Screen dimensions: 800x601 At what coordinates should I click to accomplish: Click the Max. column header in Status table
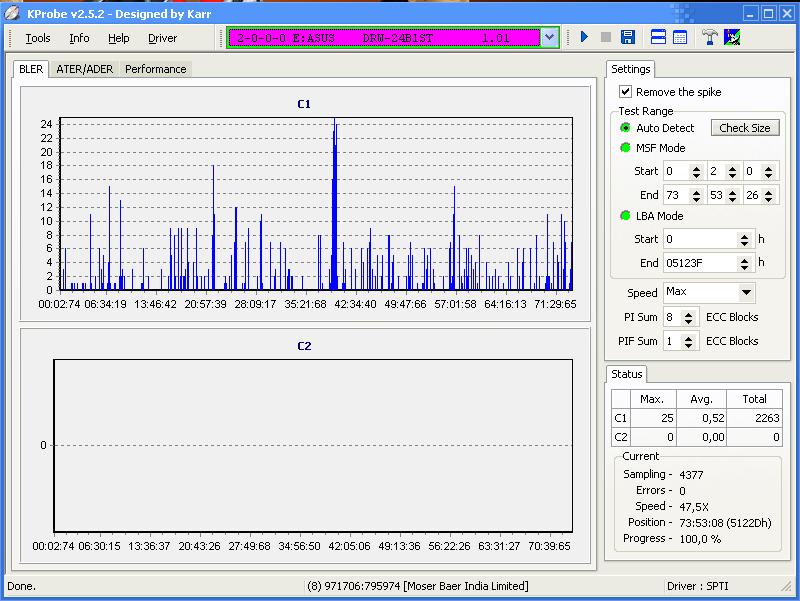[x=653, y=399]
